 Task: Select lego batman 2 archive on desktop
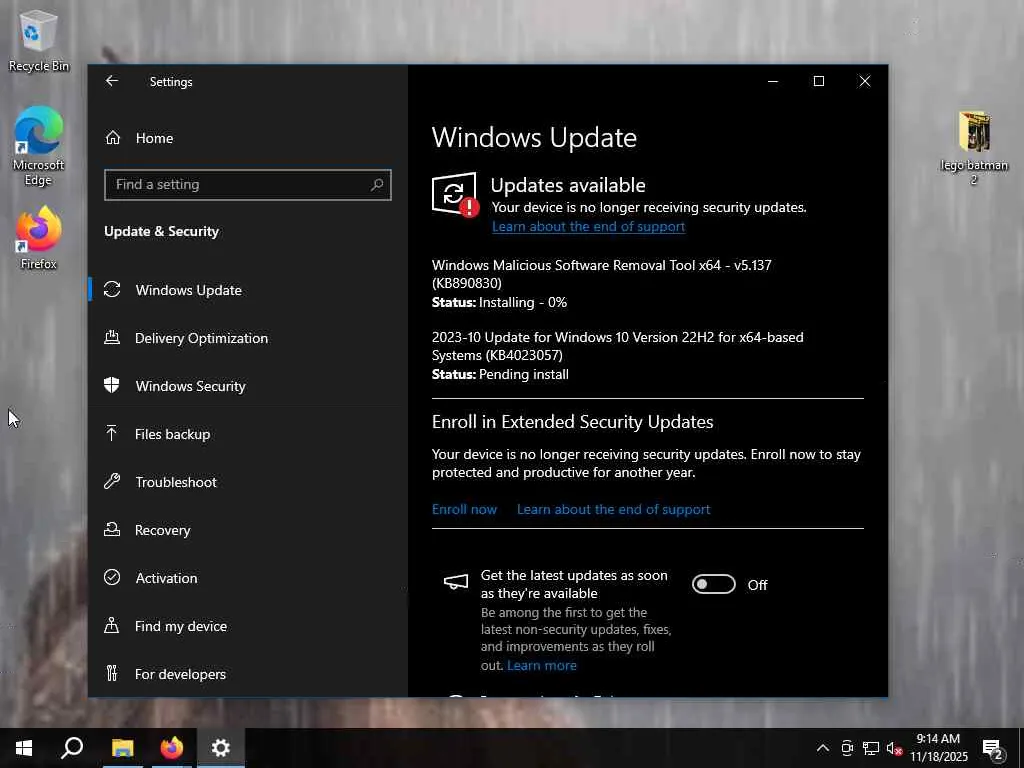click(x=974, y=148)
